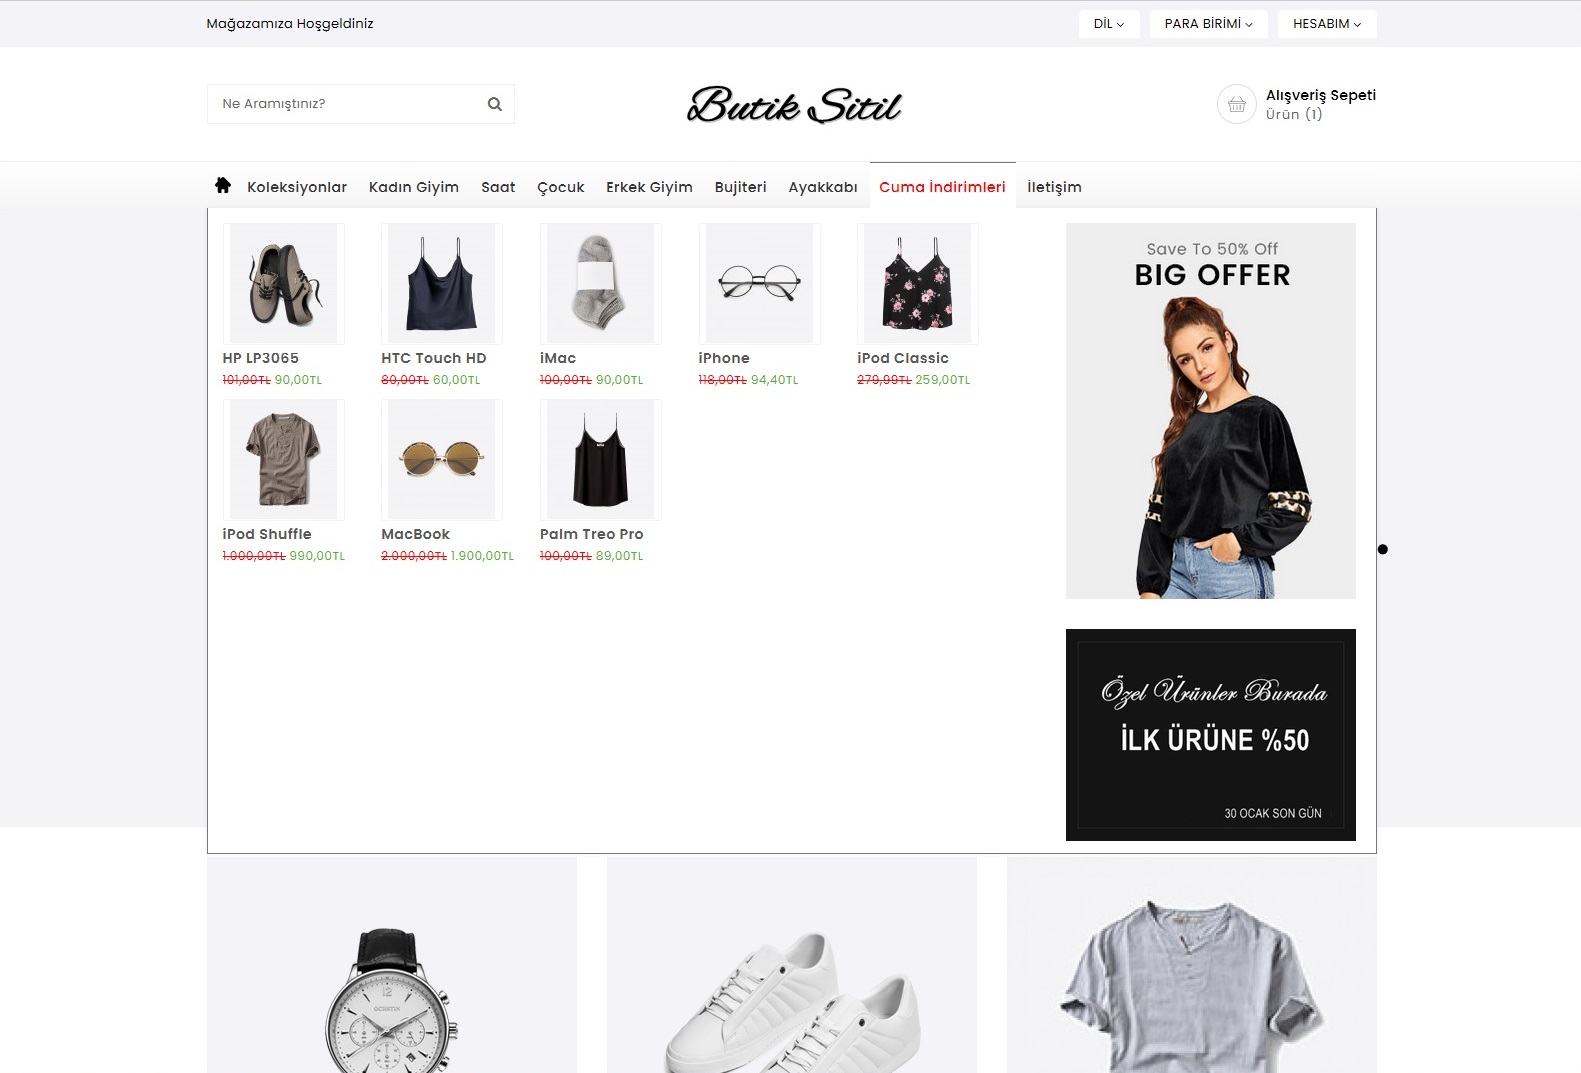Click the İLK ÜRÜNE %50 black banner
Viewport: 1581px width, 1073px height.
click(x=1211, y=735)
